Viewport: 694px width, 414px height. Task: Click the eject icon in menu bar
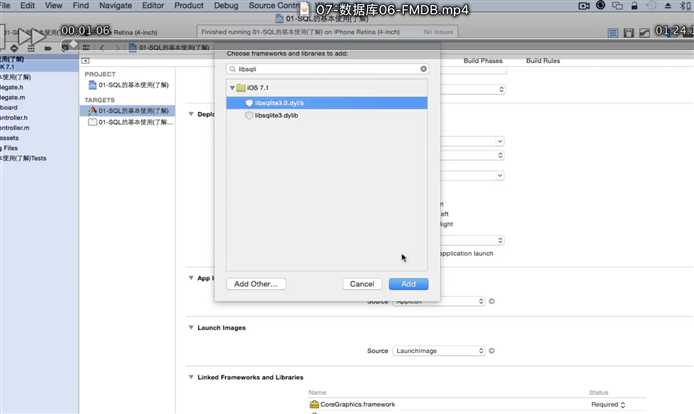[x=668, y=6]
